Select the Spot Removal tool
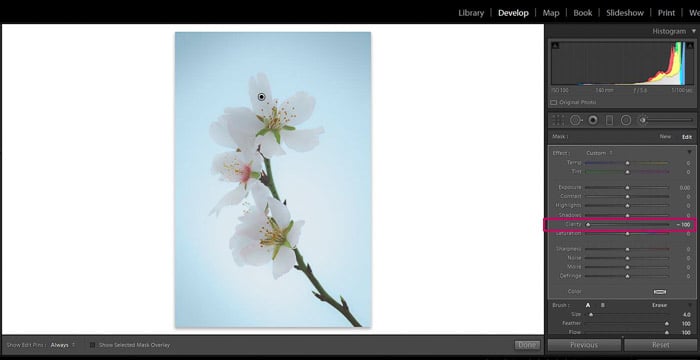The height and width of the screenshot is (360, 700). point(575,120)
